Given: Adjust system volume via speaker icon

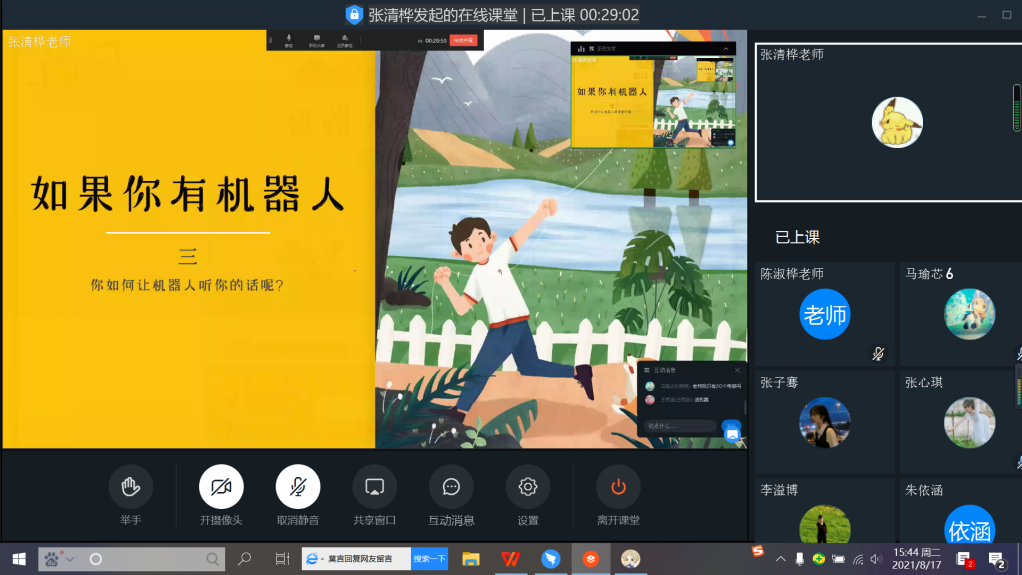Looking at the screenshot, I should click(x=876, y=559).
